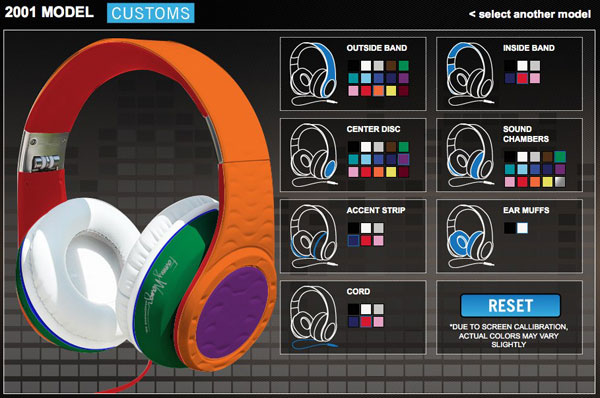The image size is (600, 398).
Task: Choose red swatch for Inside Band
Action: (522, 78)
